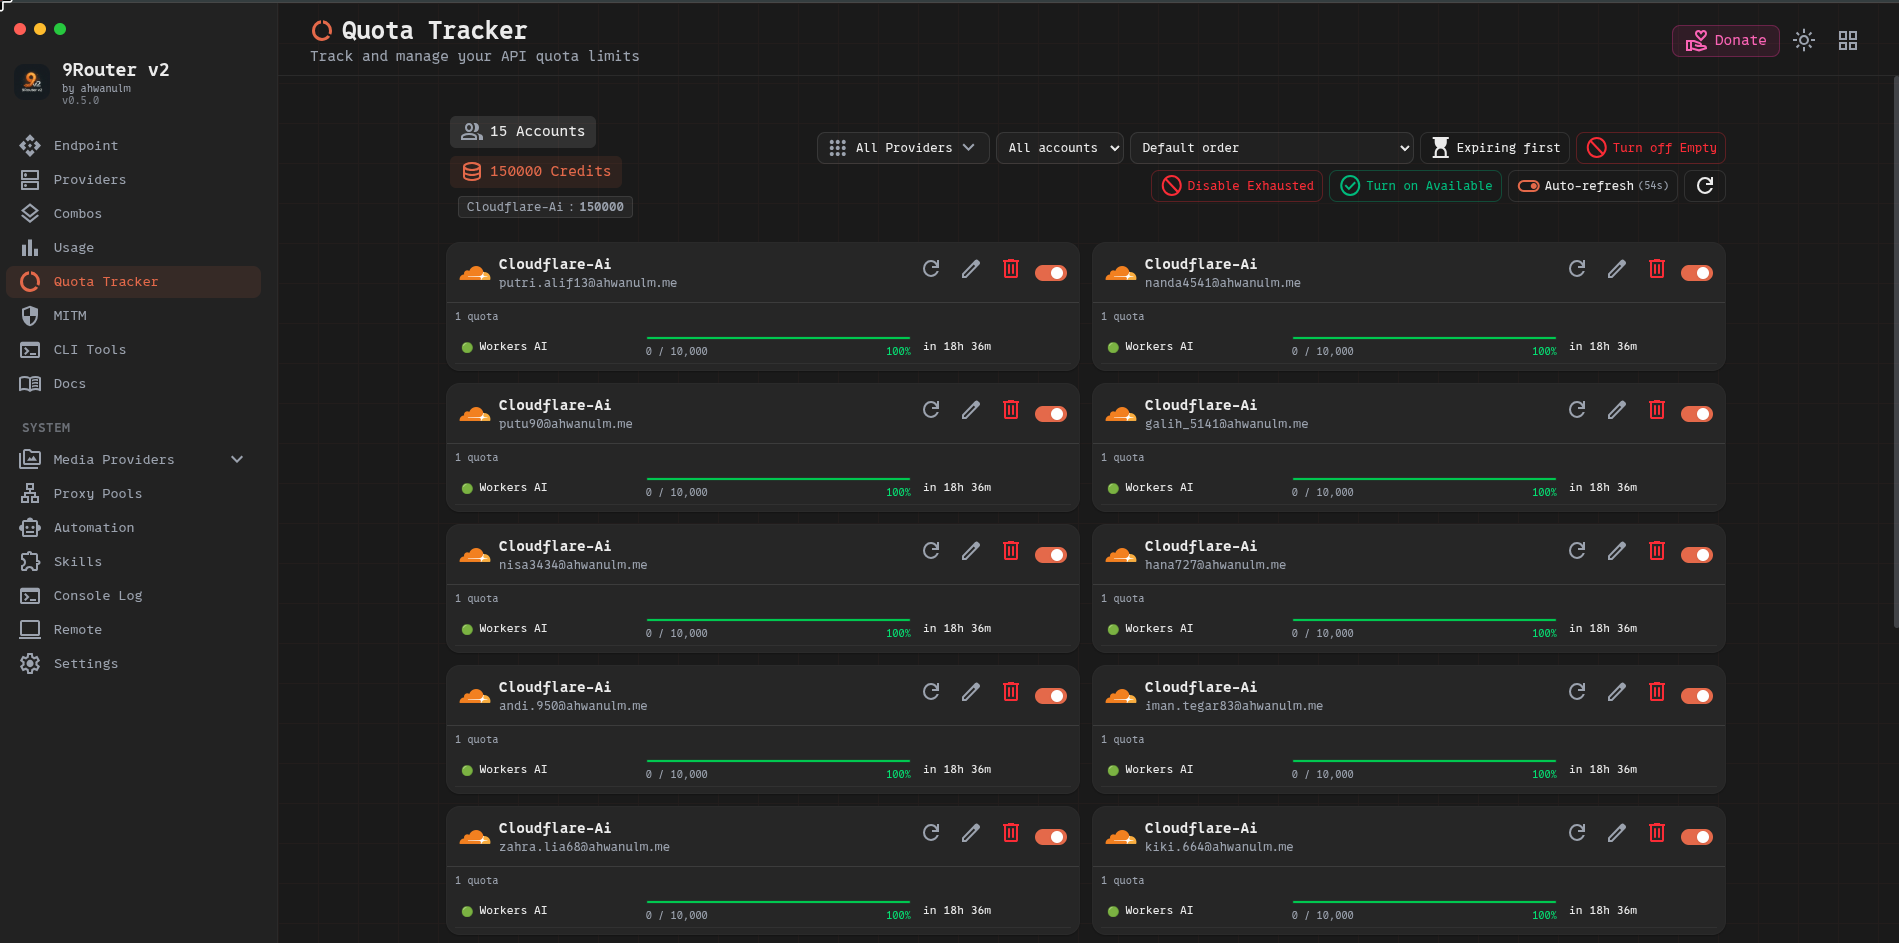This screenshot has width=1899, height=943.
Task: Edit the putu90 account
Action: click(x=971, y=410)
